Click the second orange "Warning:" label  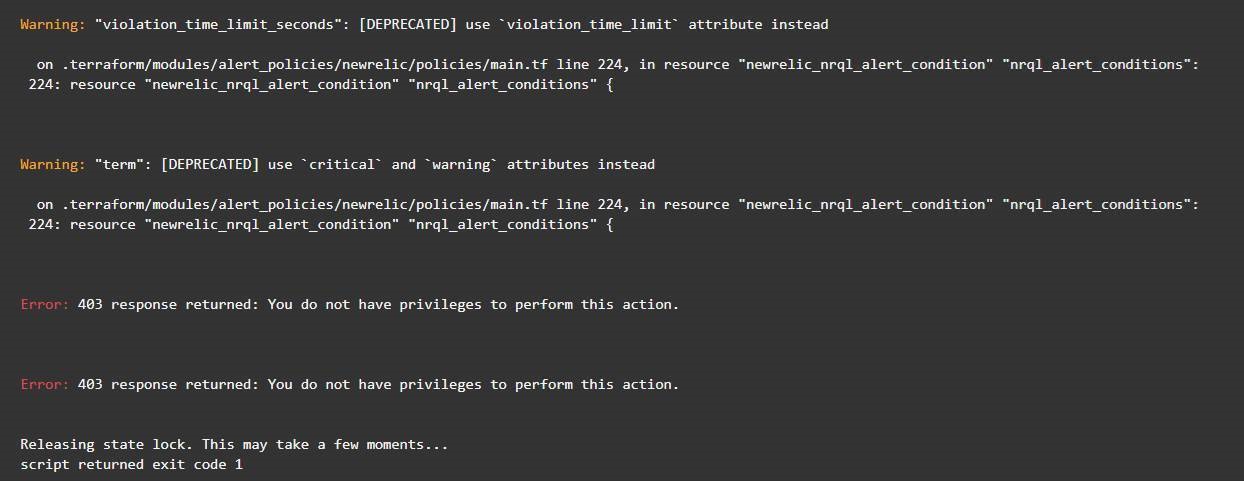(53, 164)
